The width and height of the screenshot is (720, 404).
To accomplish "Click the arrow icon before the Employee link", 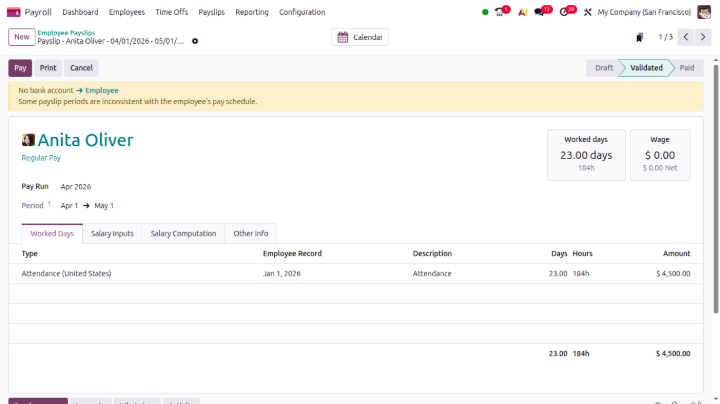I will coord(79,90).
